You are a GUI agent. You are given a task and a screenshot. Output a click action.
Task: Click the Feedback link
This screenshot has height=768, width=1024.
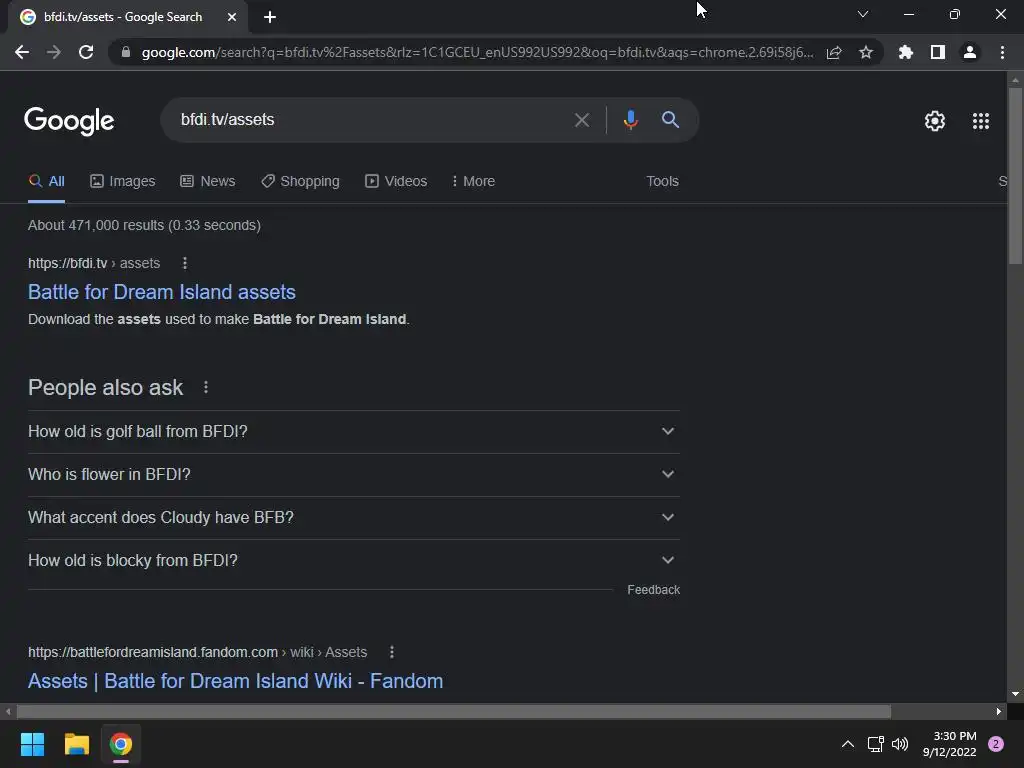(653, 590)
